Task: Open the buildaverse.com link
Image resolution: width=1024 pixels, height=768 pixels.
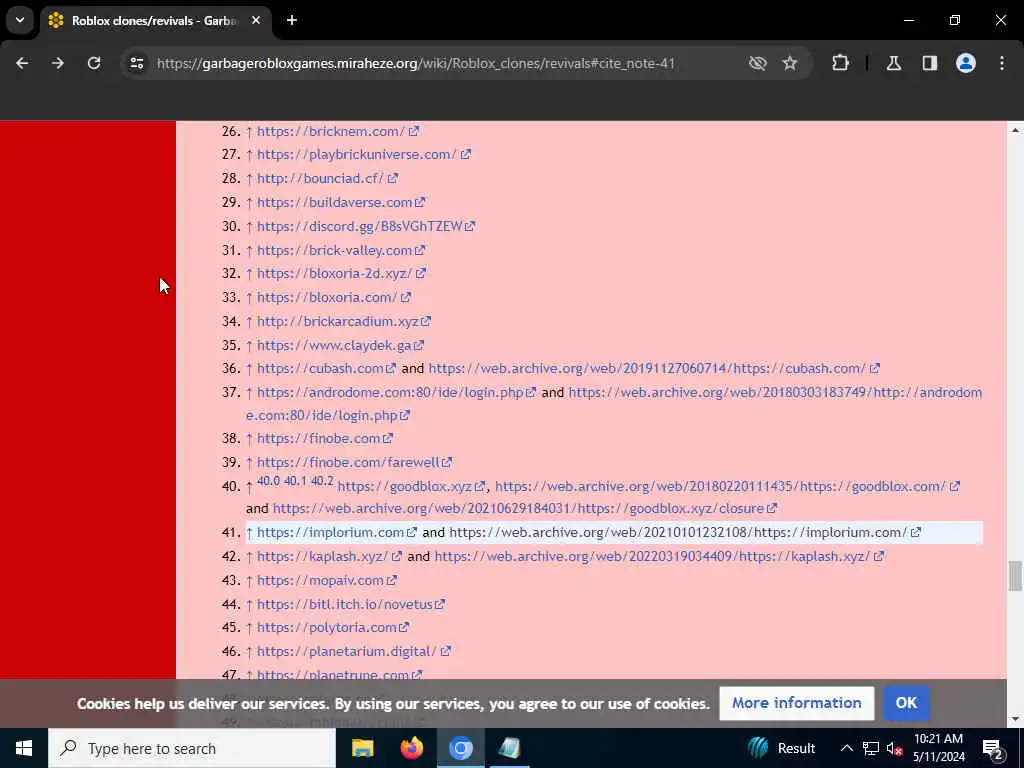Action: pyautogui.click(x=334, y=202)
